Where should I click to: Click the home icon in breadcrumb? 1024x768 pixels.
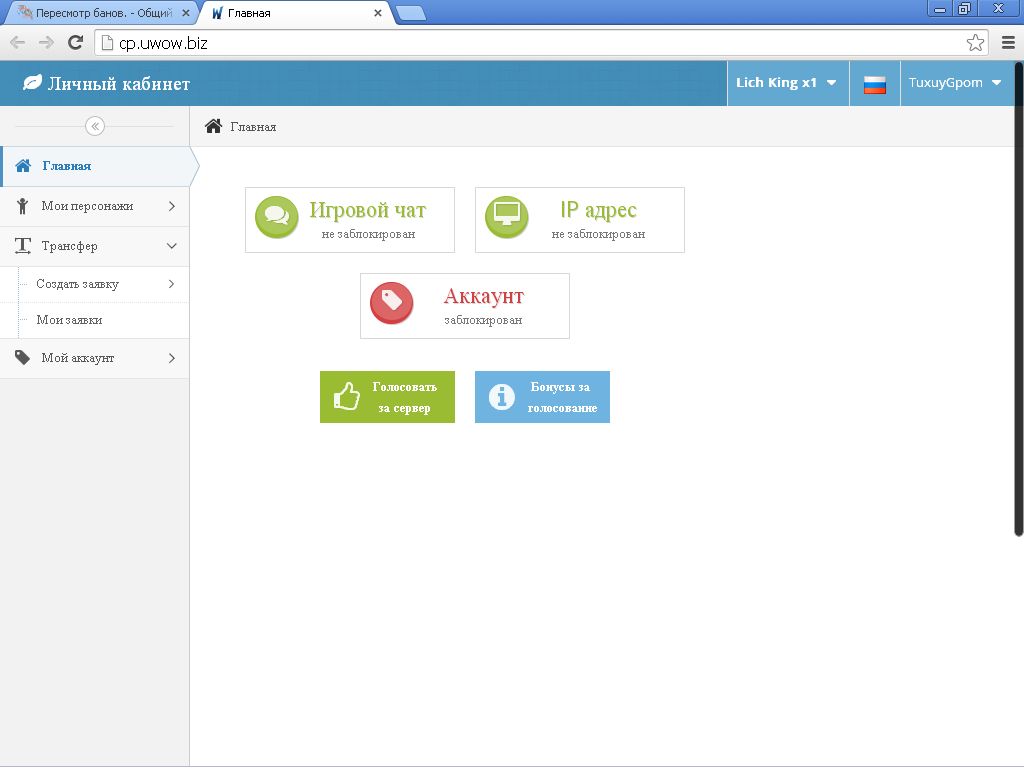pyautogui.click(x=213, y=126)
